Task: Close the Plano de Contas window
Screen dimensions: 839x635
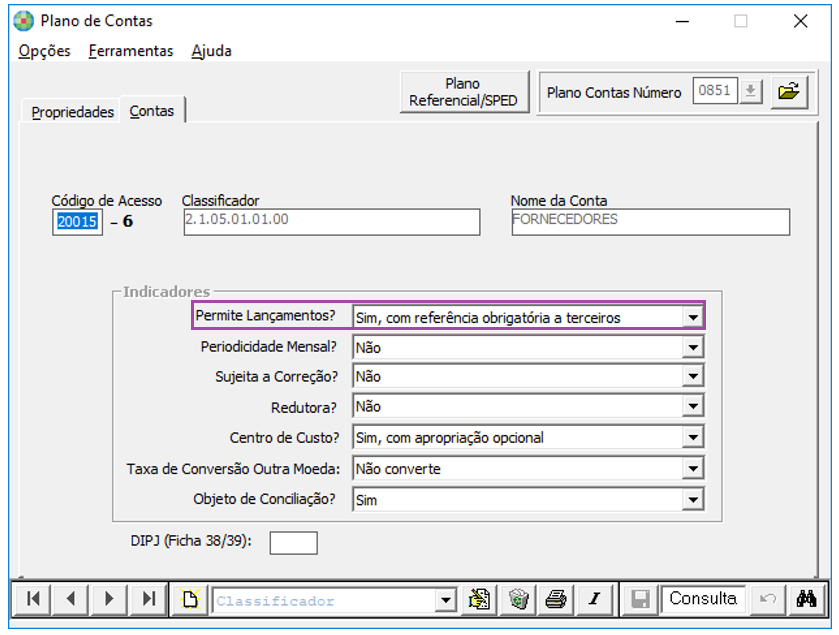Action: [800, 21]
